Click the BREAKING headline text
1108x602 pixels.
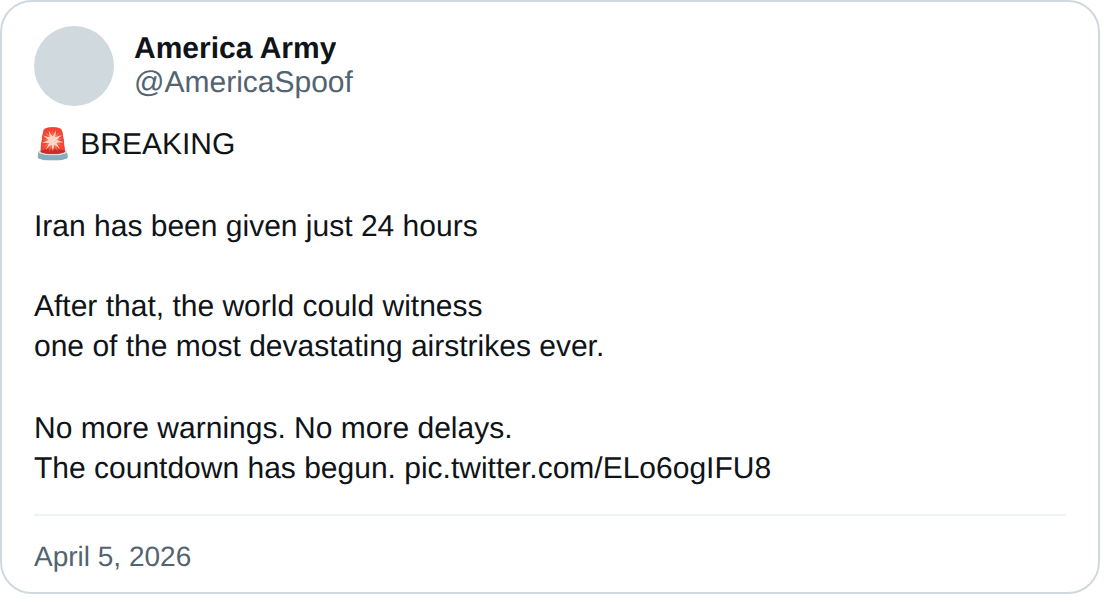pos(157,145)
